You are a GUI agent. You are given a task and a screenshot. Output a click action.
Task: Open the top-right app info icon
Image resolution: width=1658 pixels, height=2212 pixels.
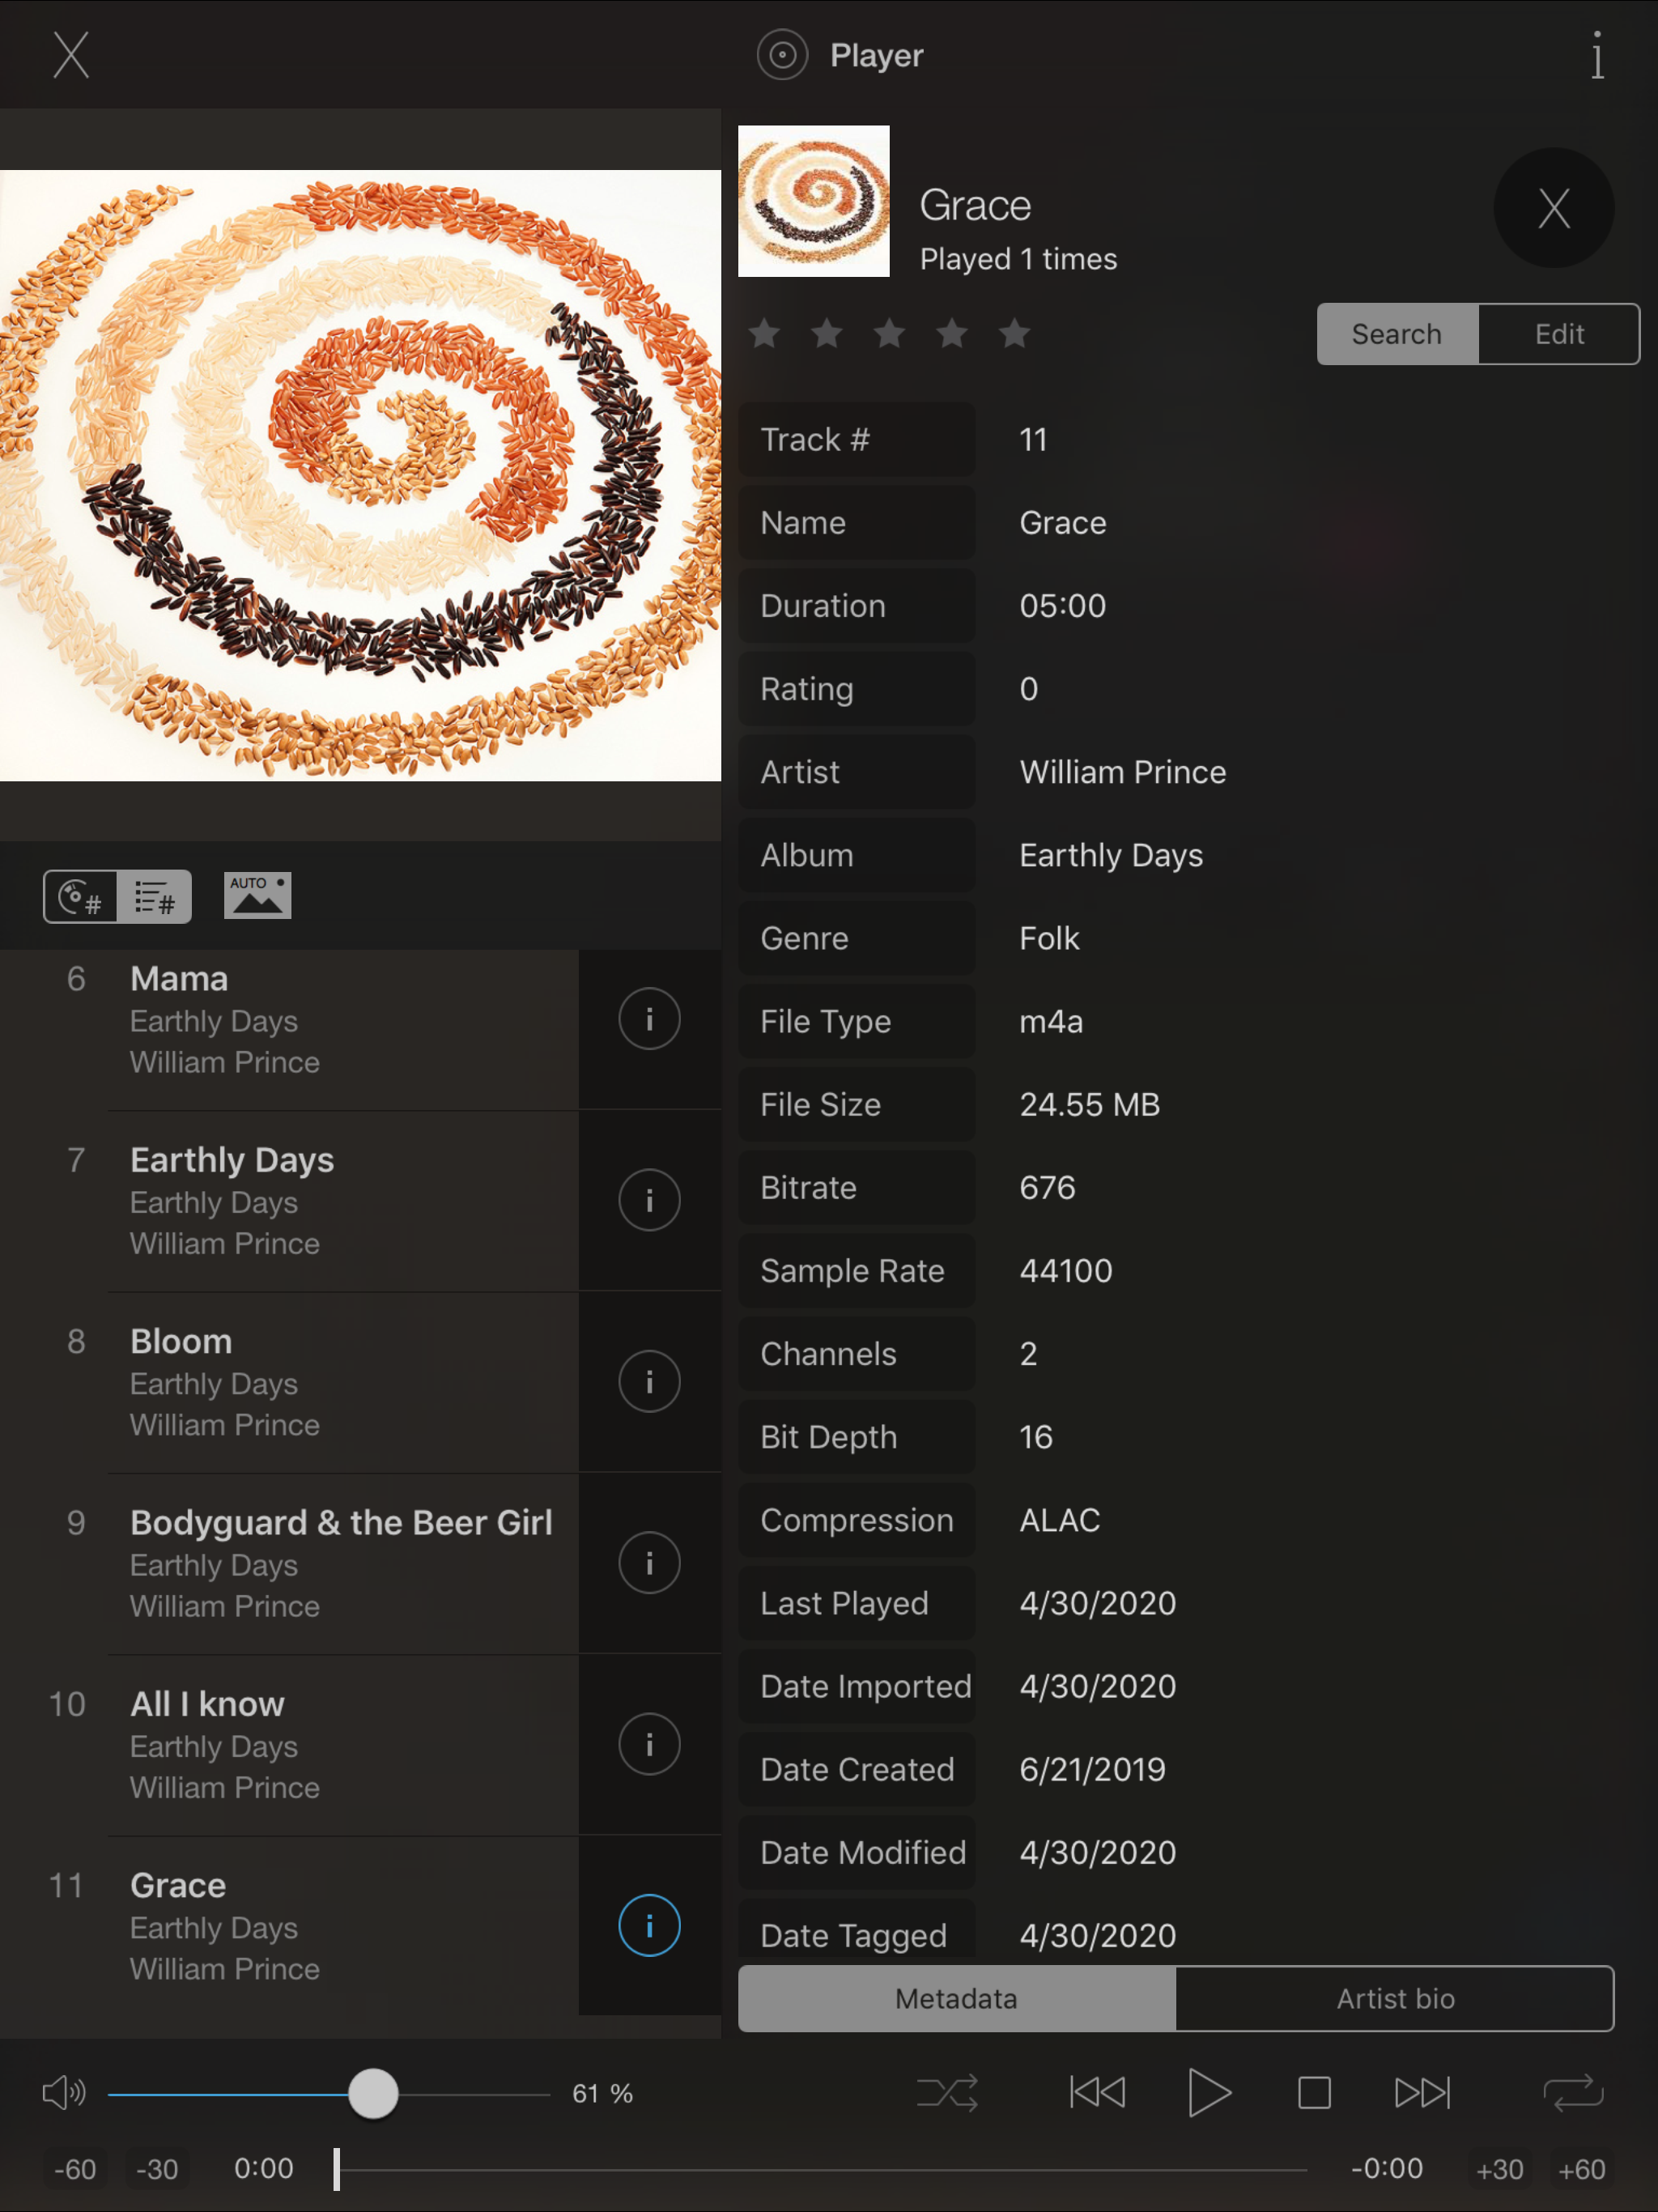point(1597,54)
